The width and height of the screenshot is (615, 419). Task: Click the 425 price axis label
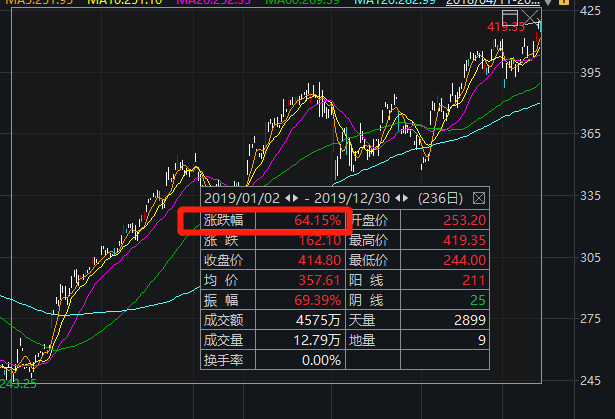click(x=590, y=11)
